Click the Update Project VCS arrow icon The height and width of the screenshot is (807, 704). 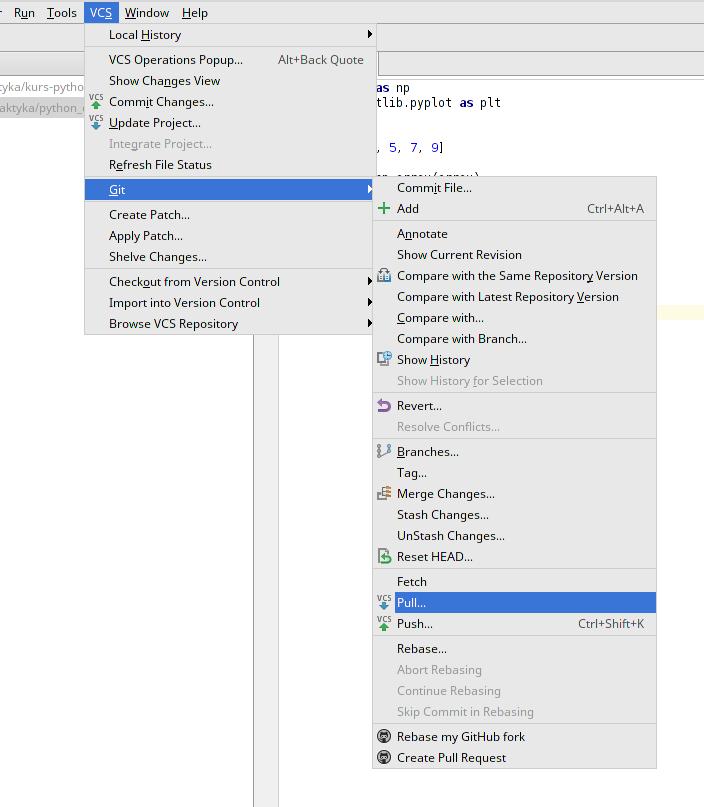tap(96, 122)
